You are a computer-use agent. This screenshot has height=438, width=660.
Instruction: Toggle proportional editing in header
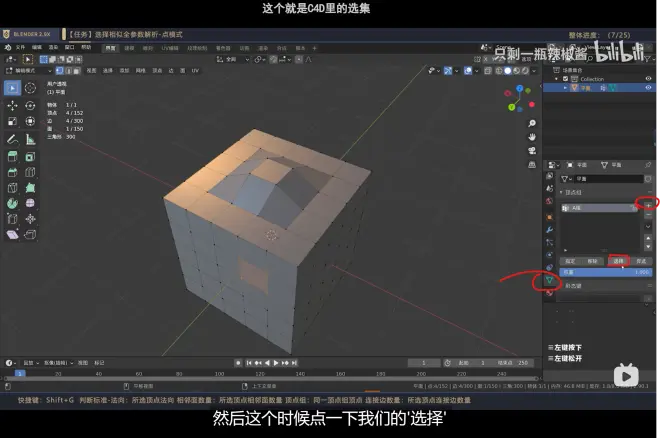(x=298, y=59)
